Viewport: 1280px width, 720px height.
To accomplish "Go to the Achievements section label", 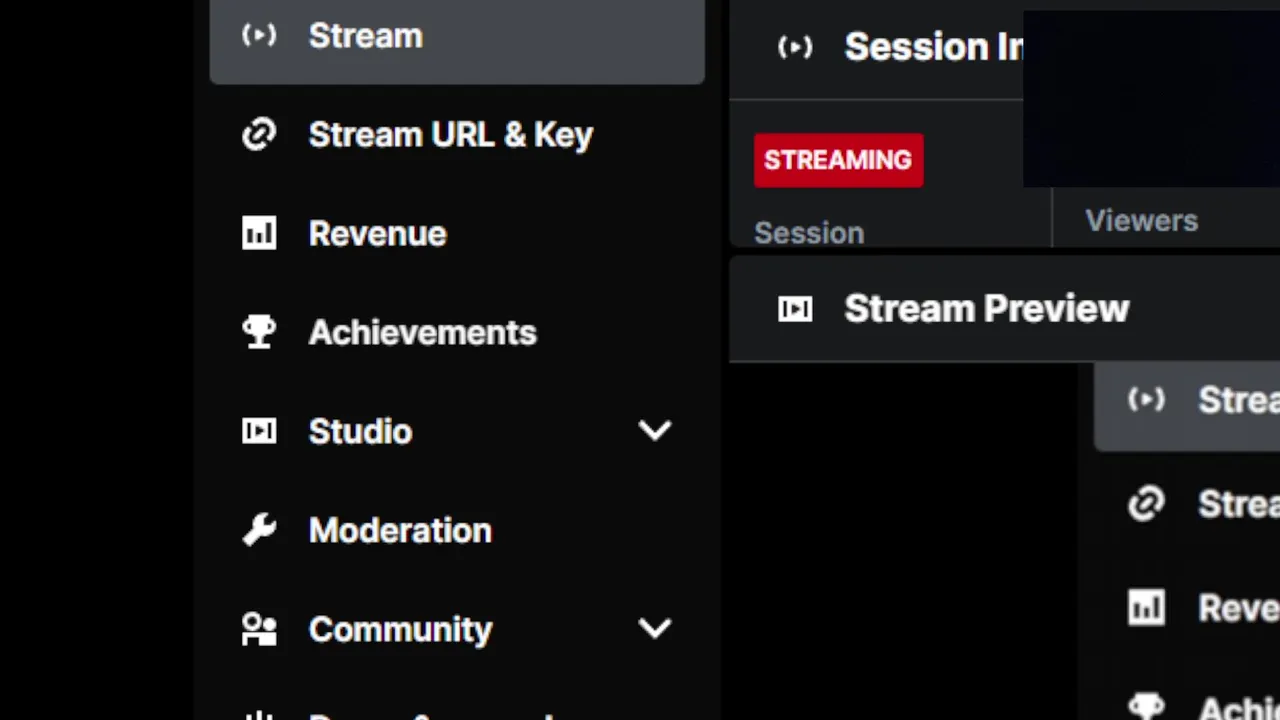I will point(422,332).
